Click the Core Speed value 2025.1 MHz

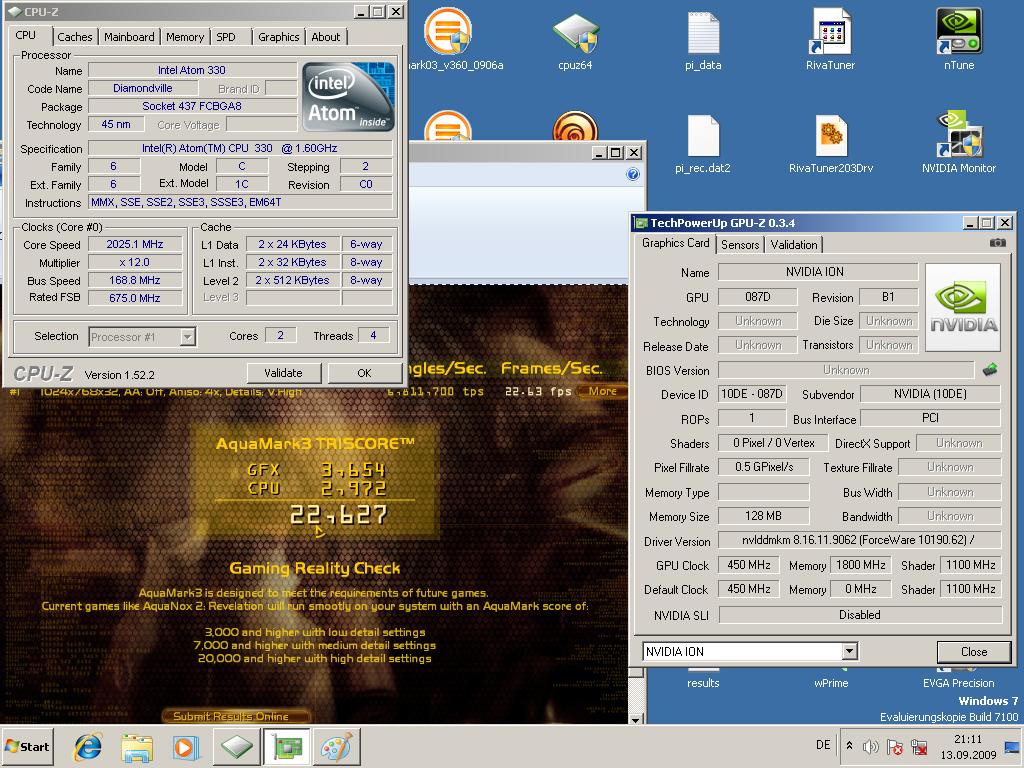(135, 244)
